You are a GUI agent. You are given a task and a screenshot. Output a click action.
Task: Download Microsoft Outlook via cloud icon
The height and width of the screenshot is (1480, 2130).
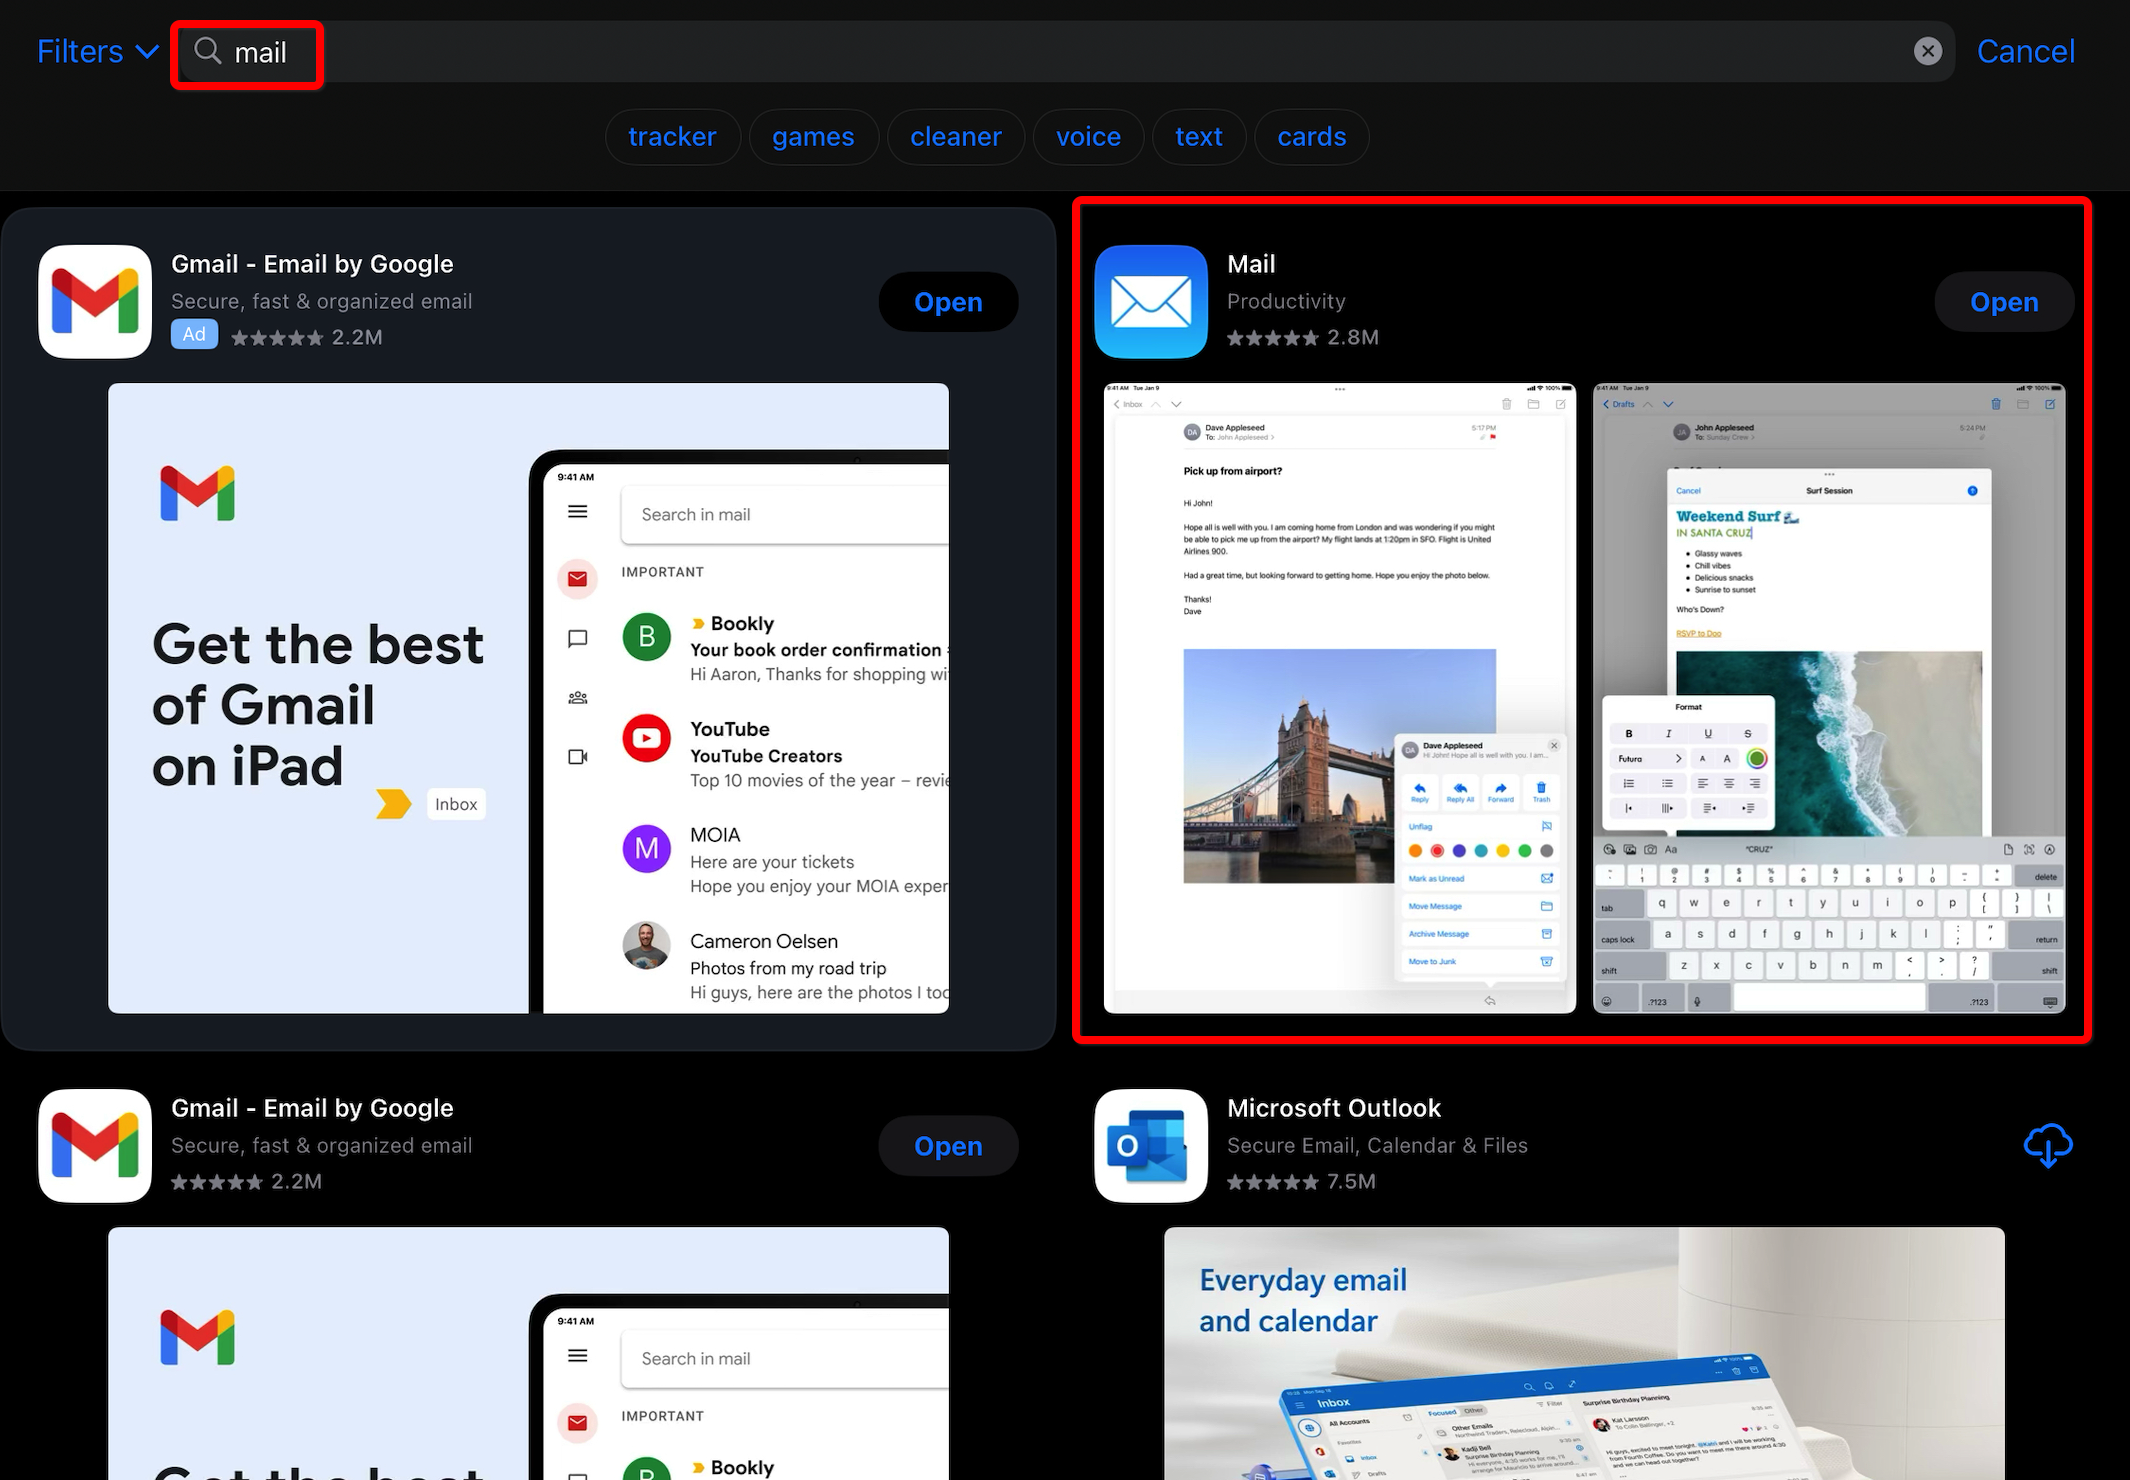click(x=2047, y=1145)
